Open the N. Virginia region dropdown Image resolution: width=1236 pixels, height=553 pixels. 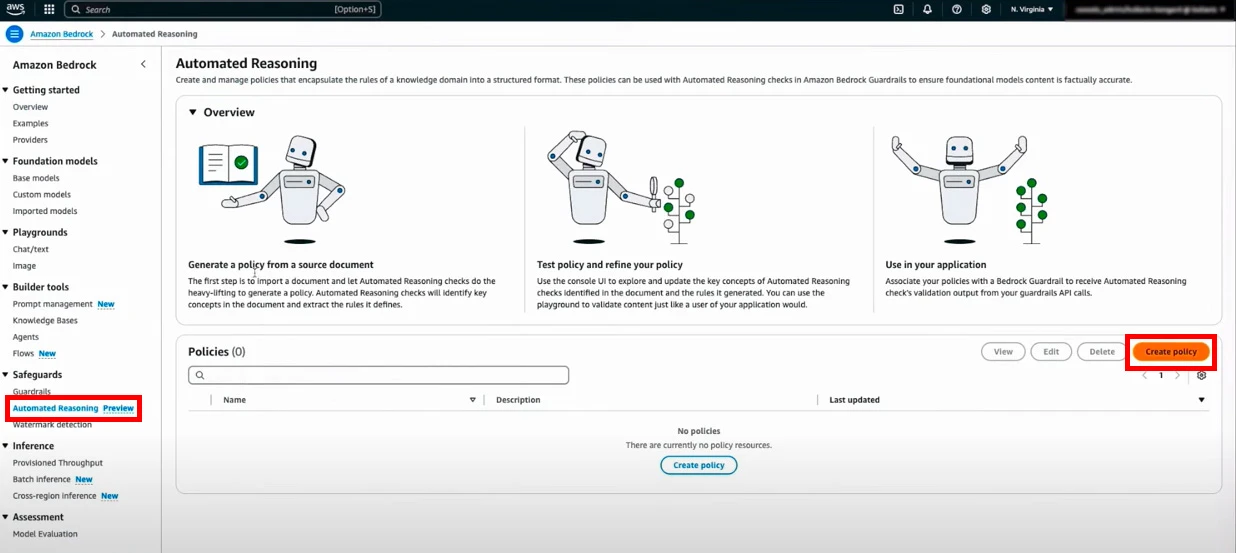(x=1031, y=9)
